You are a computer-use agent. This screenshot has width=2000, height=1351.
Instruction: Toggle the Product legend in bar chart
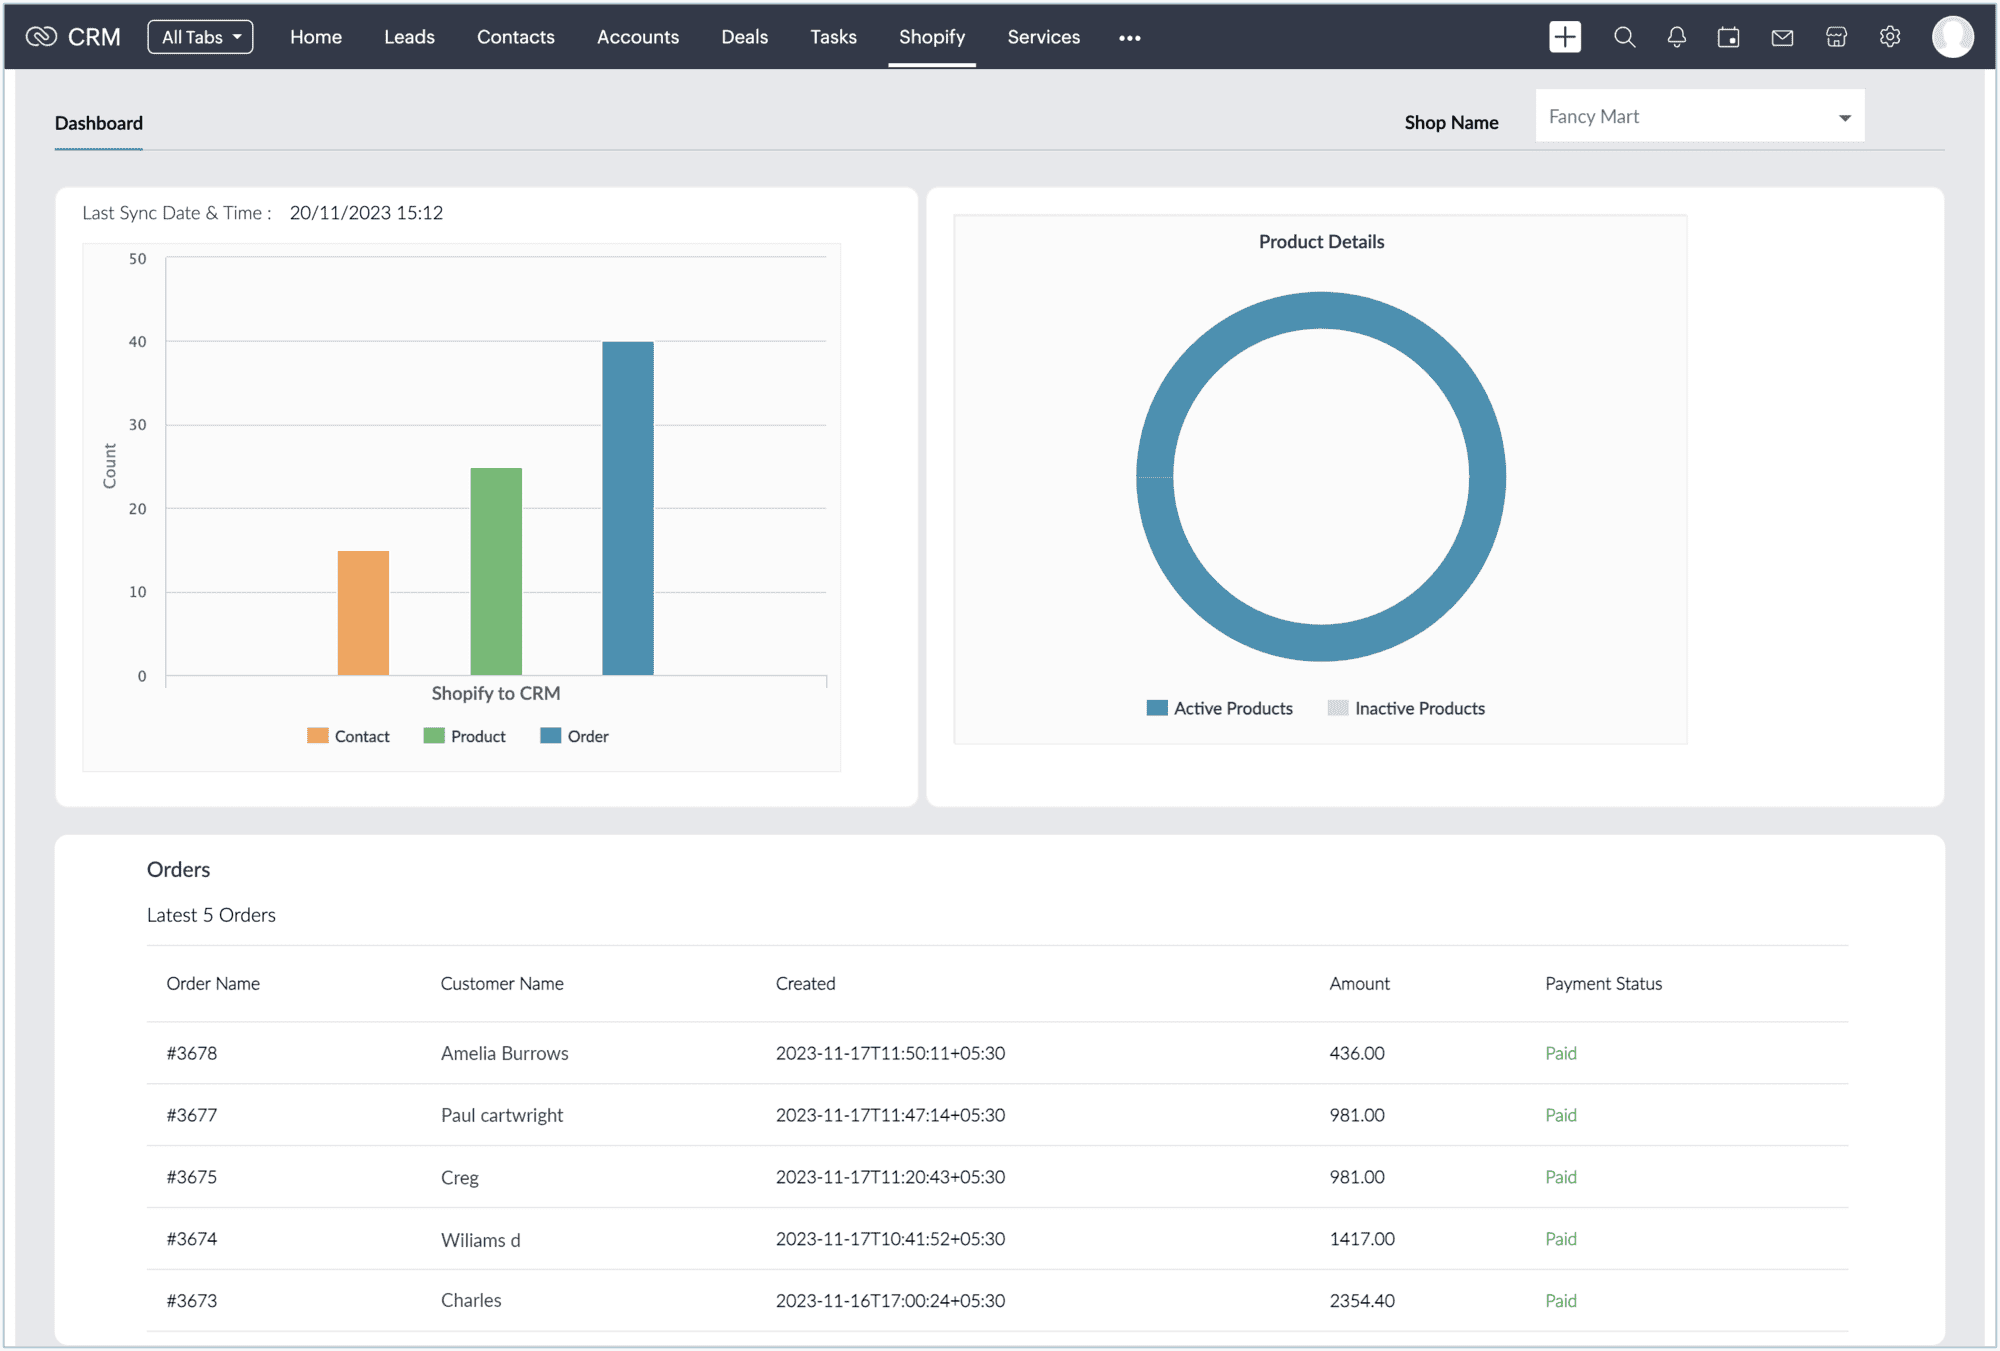coord(465,736)
